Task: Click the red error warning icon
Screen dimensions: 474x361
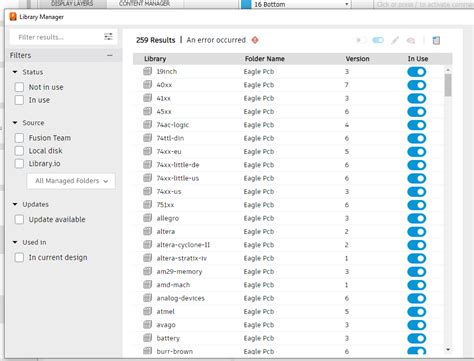Action: click(x=255, y=40)
